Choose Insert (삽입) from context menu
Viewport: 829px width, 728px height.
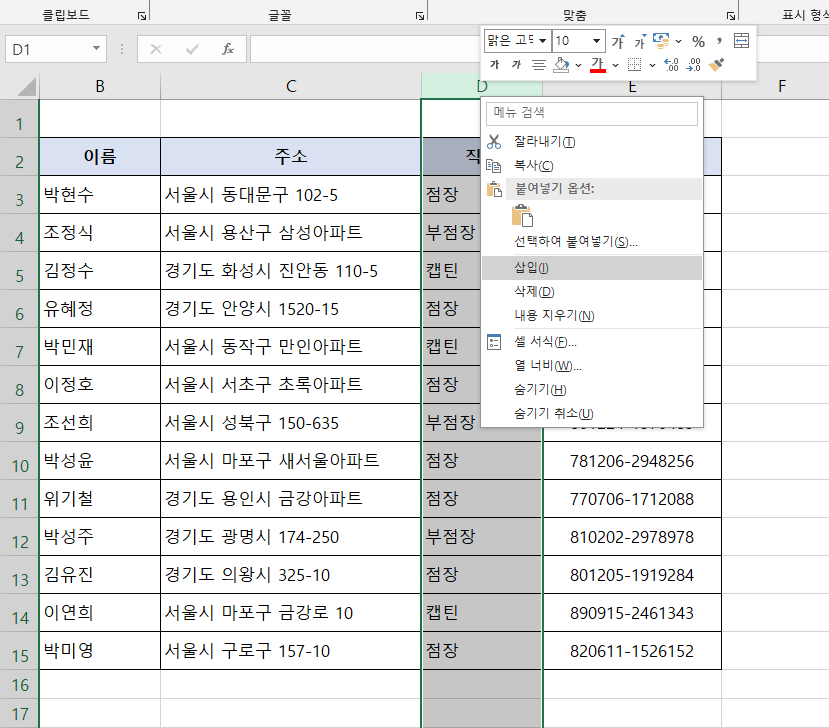point(592,268)
